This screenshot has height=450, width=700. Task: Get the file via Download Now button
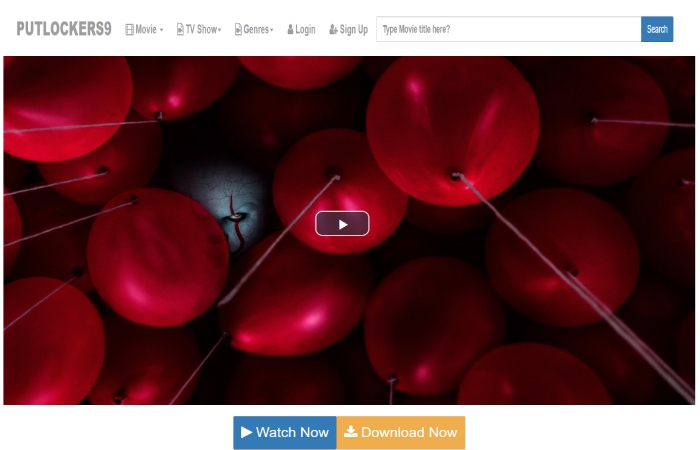tap(401, 432)
